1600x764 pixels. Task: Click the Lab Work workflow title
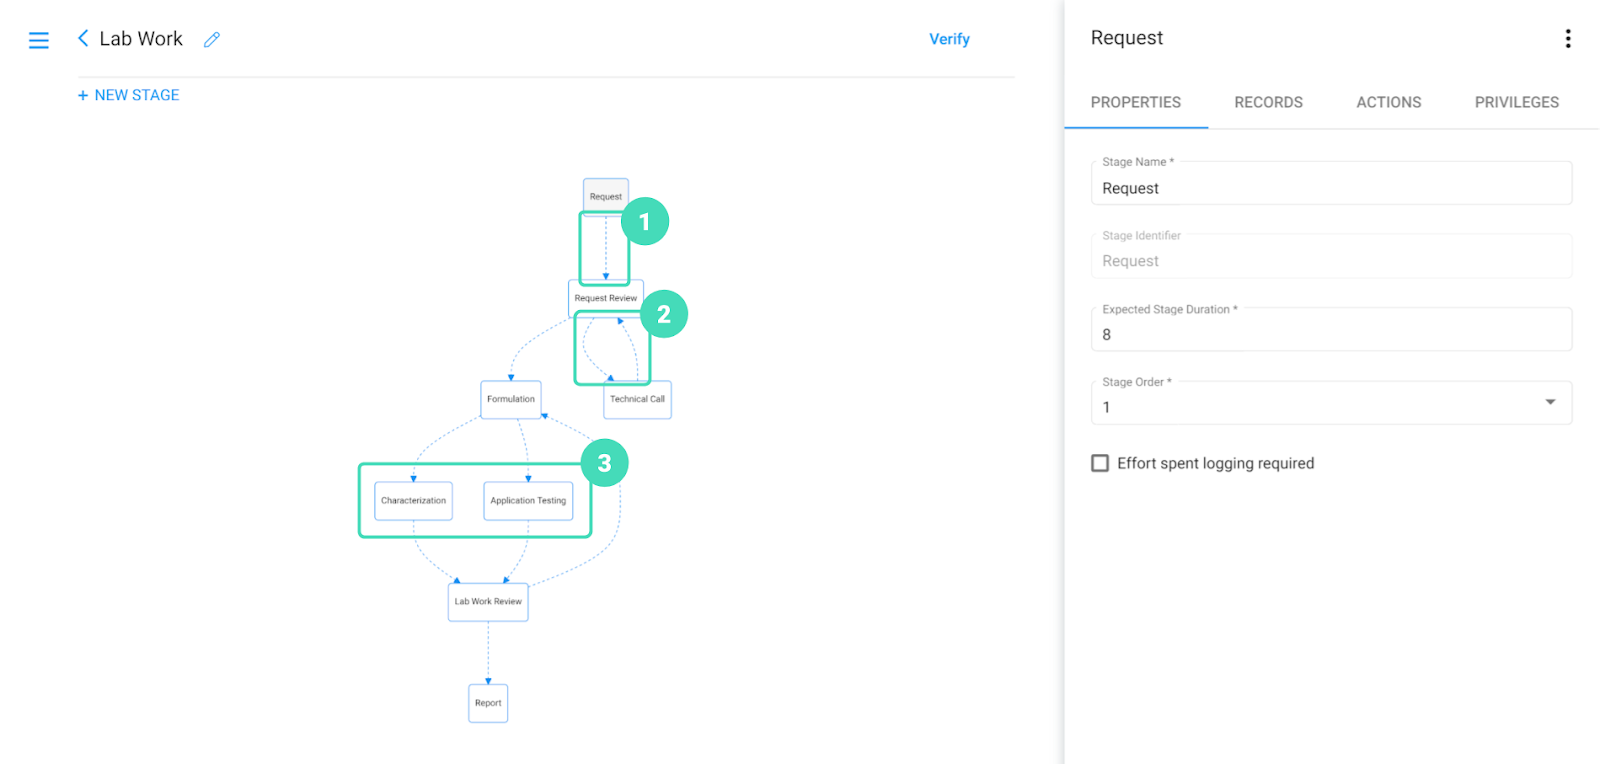(141, 39)
